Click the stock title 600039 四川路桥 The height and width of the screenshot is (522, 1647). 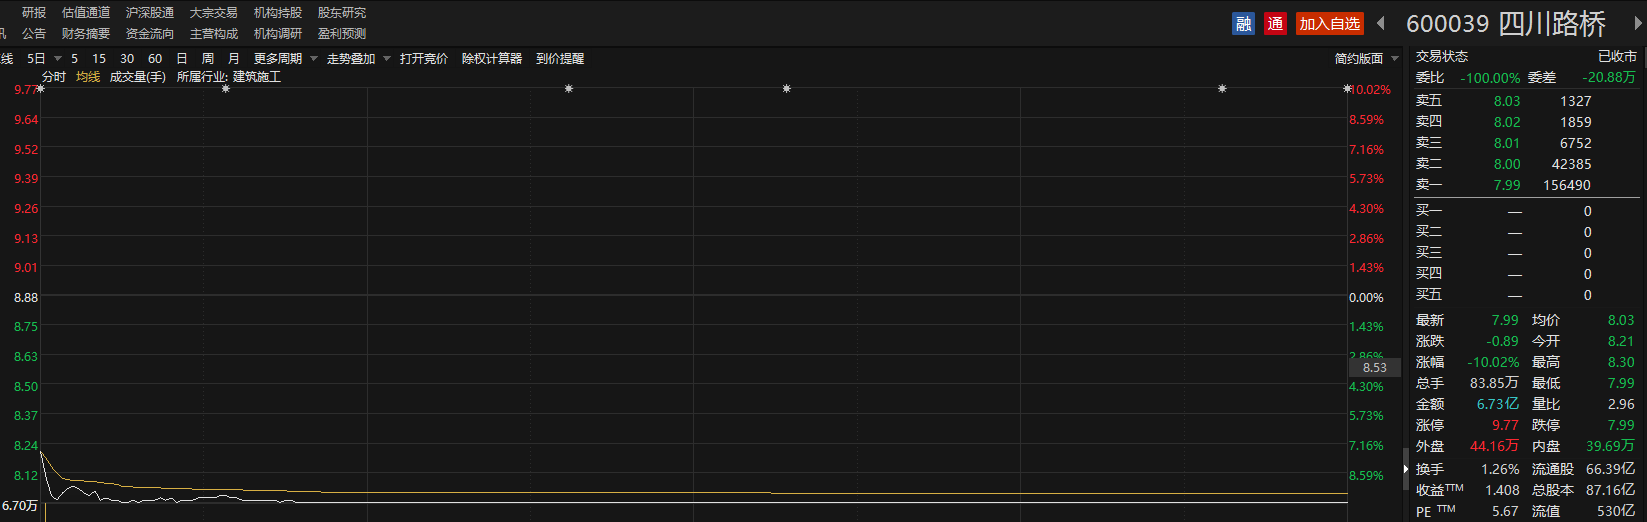point(1506,23)
